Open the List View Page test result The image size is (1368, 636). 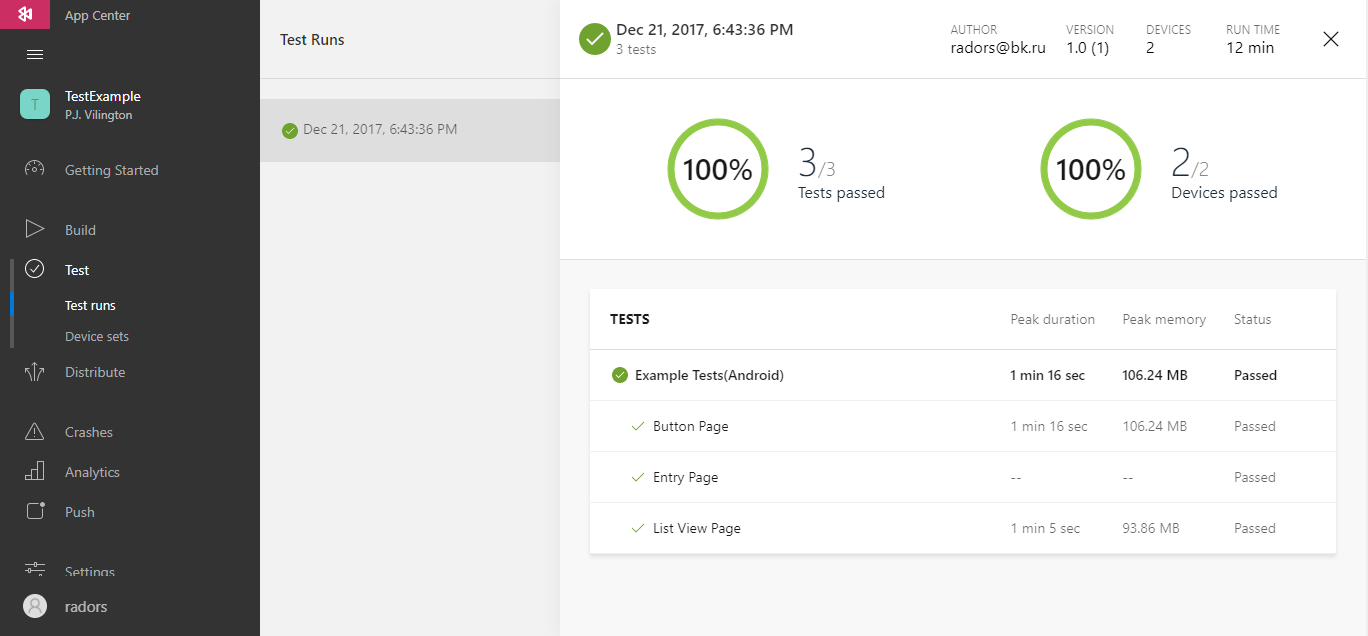(696, 529)
